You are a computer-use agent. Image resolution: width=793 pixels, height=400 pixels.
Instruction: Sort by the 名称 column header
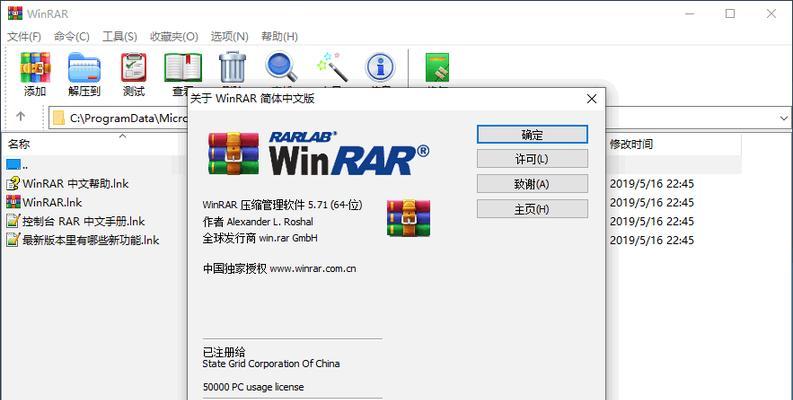click(19, 145)
